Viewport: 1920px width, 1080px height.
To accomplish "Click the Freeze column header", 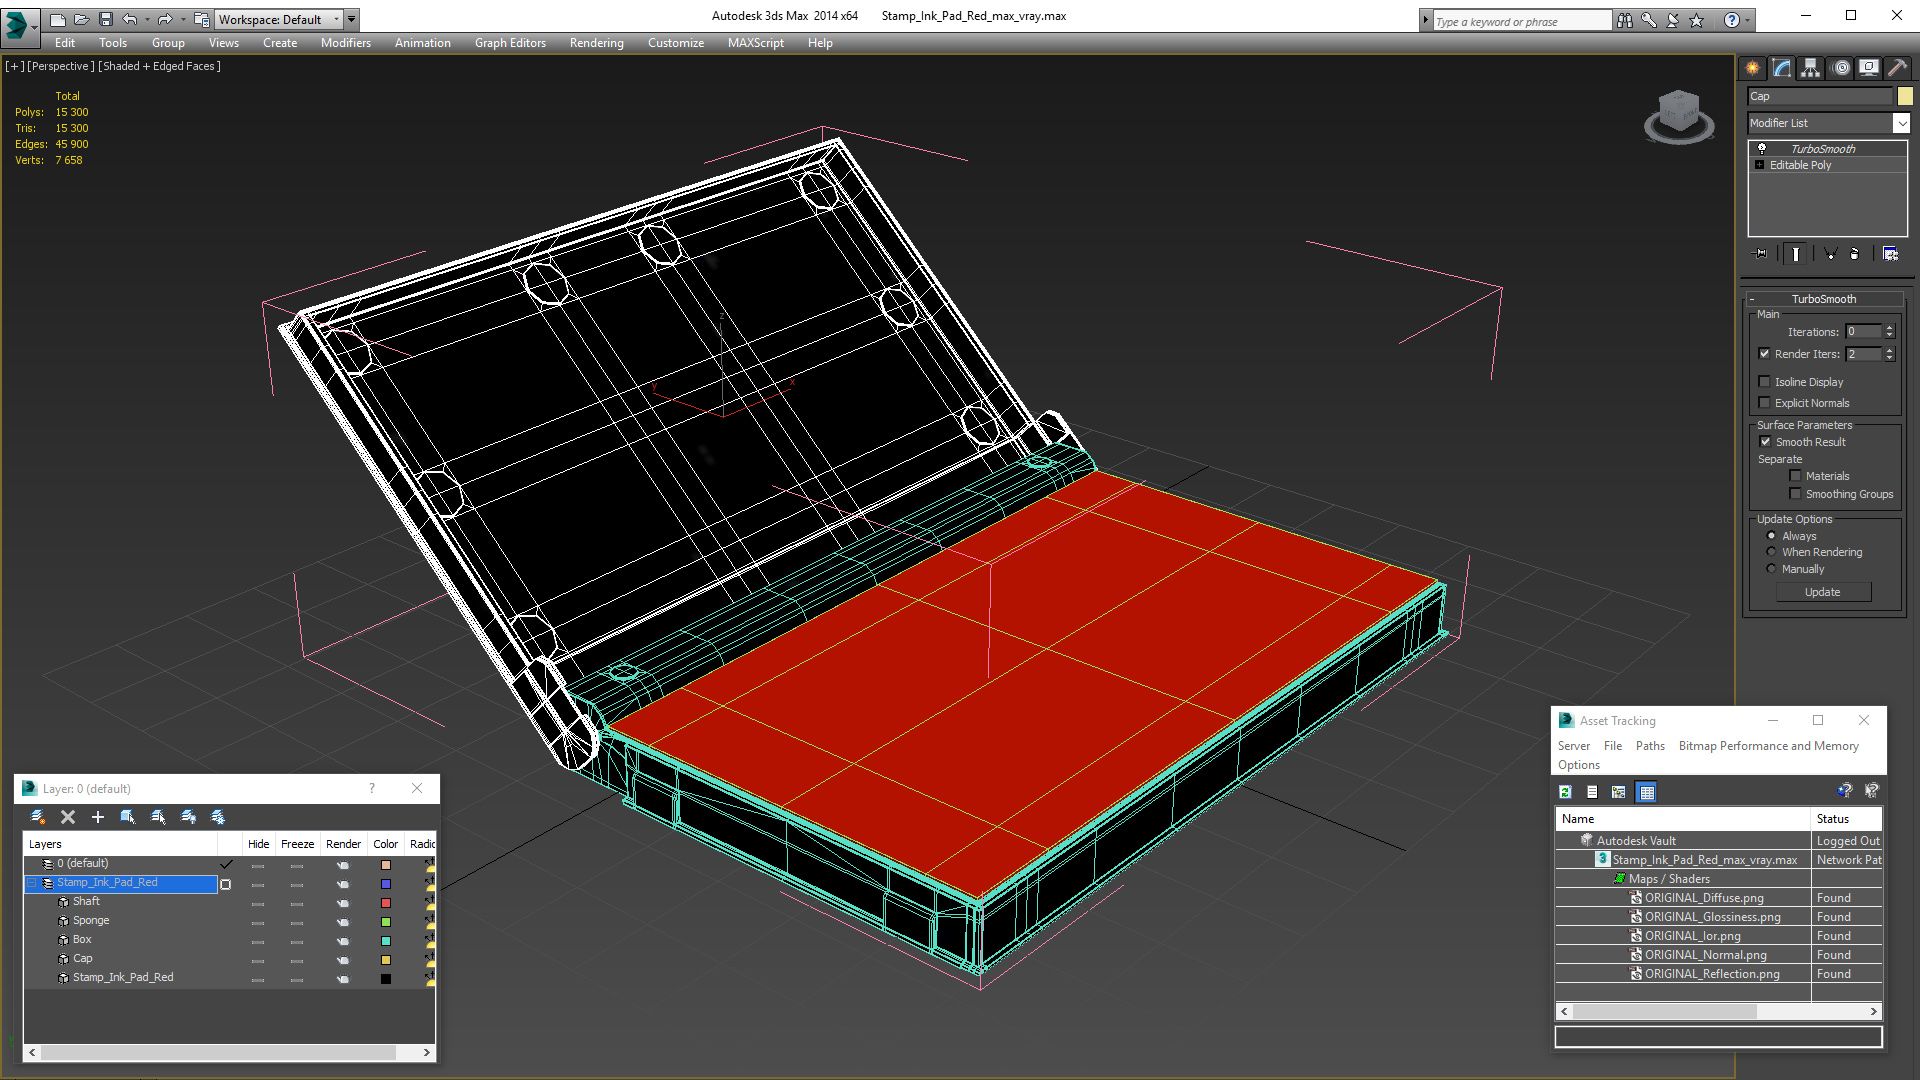I will (x=297, y=844).
